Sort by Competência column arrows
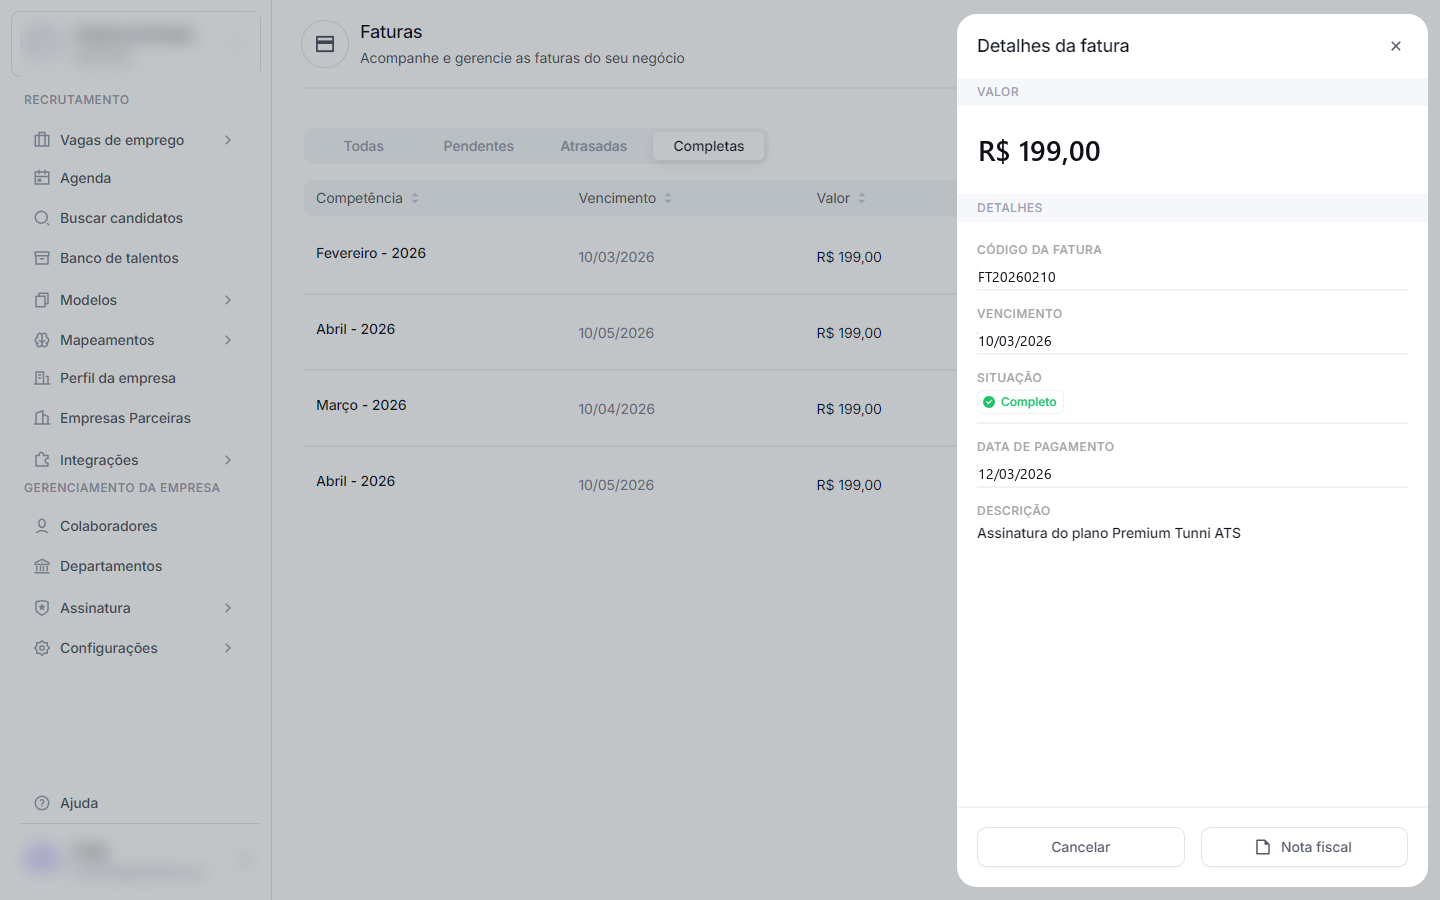This screenshot has height=900, width=1440. point(415,198)
